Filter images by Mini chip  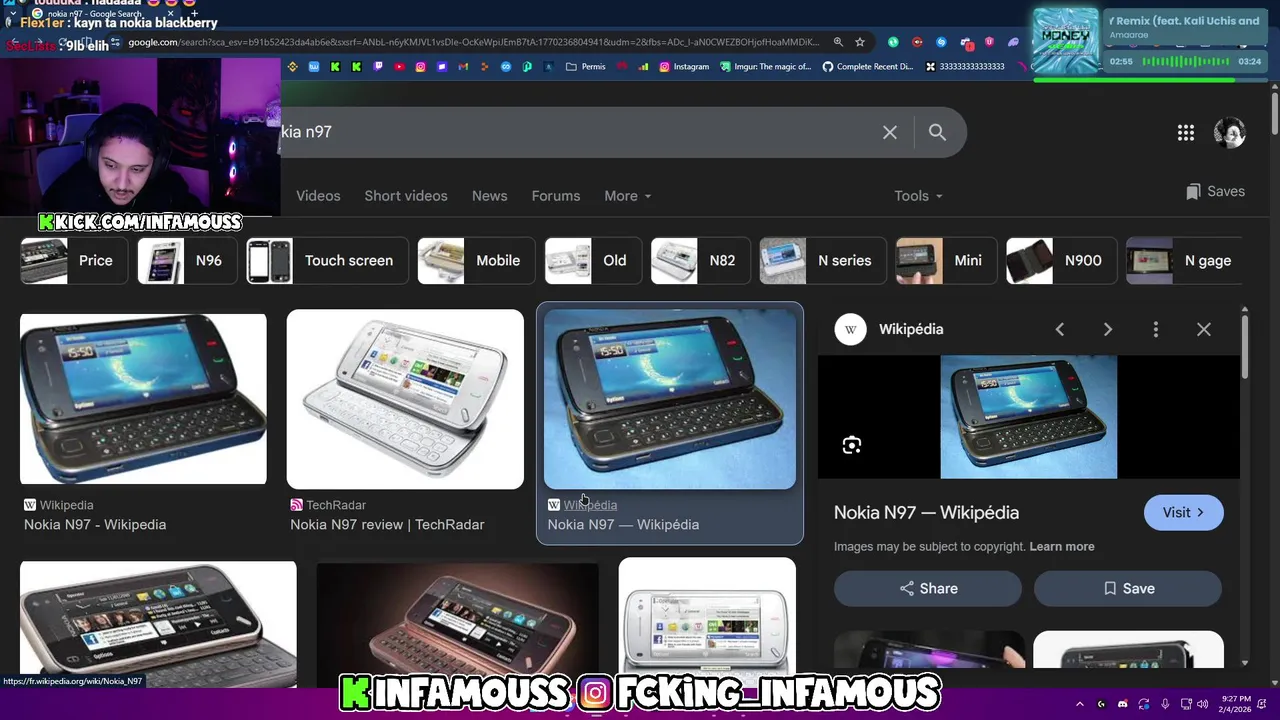pyautogui.click(x=946, y=261)
